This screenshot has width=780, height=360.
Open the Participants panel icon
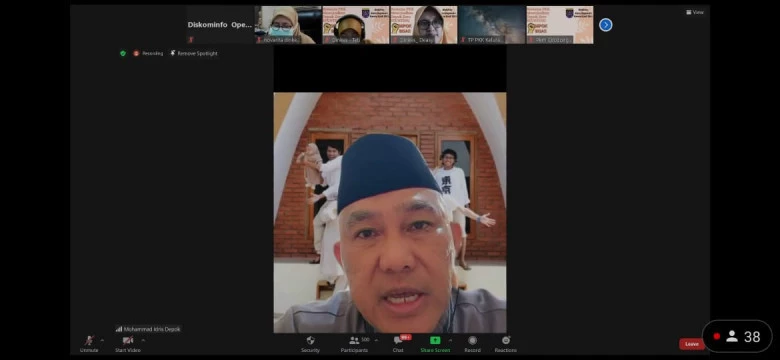pyautogui.click(x=354, y=341)
